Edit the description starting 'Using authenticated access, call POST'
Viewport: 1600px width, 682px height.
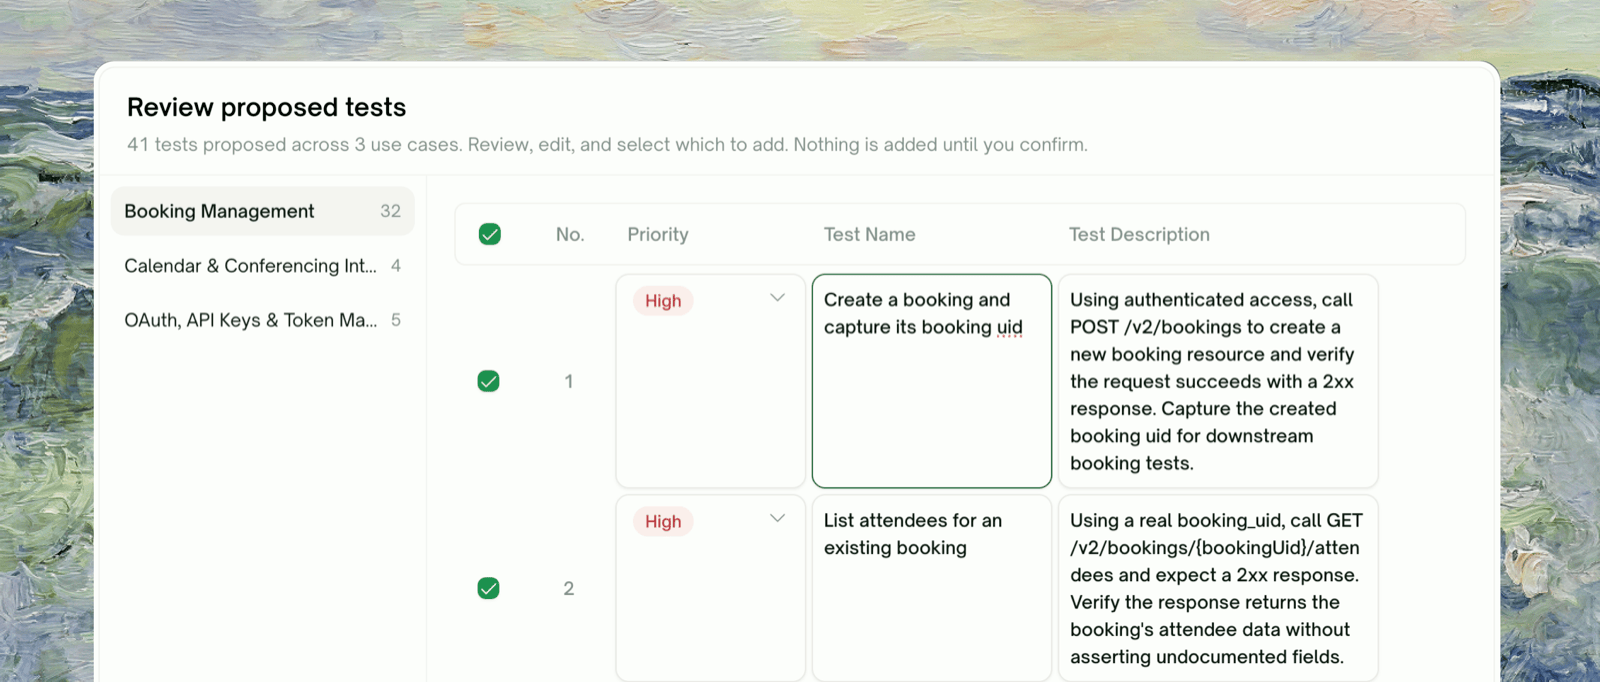[x=1218, y=381]
